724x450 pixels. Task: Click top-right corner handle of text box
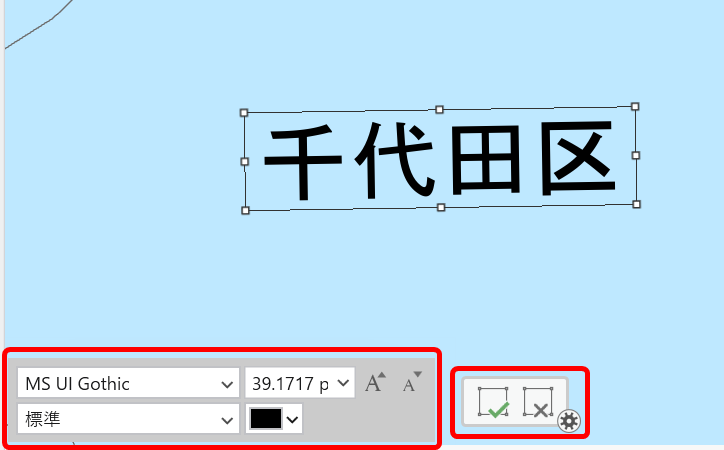point(635,107)
